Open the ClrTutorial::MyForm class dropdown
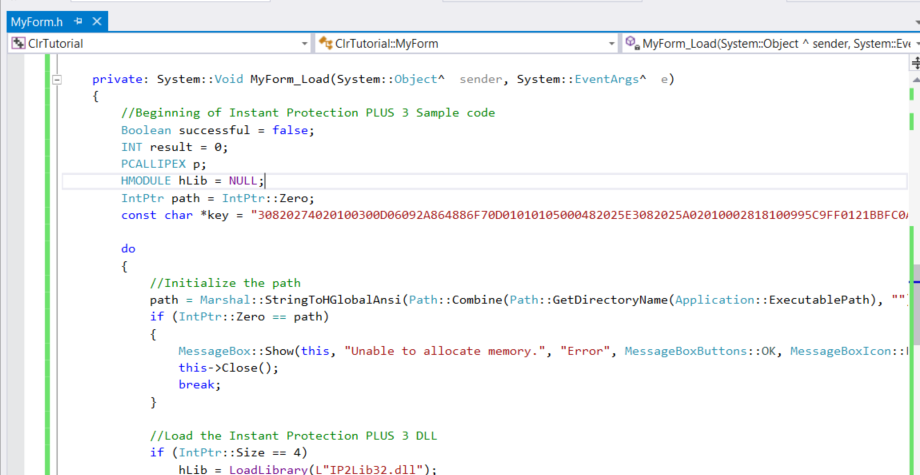The image size is (920, 475). (466, 43)
